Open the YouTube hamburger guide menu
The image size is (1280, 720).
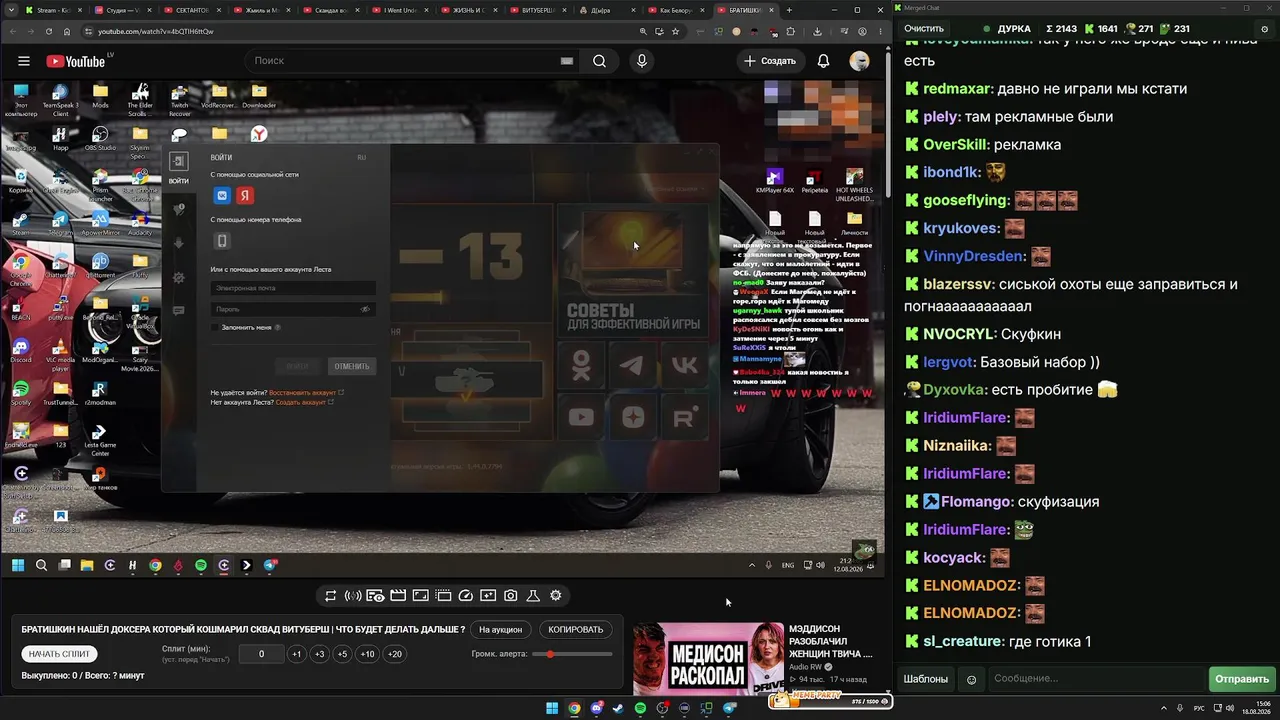24,61
